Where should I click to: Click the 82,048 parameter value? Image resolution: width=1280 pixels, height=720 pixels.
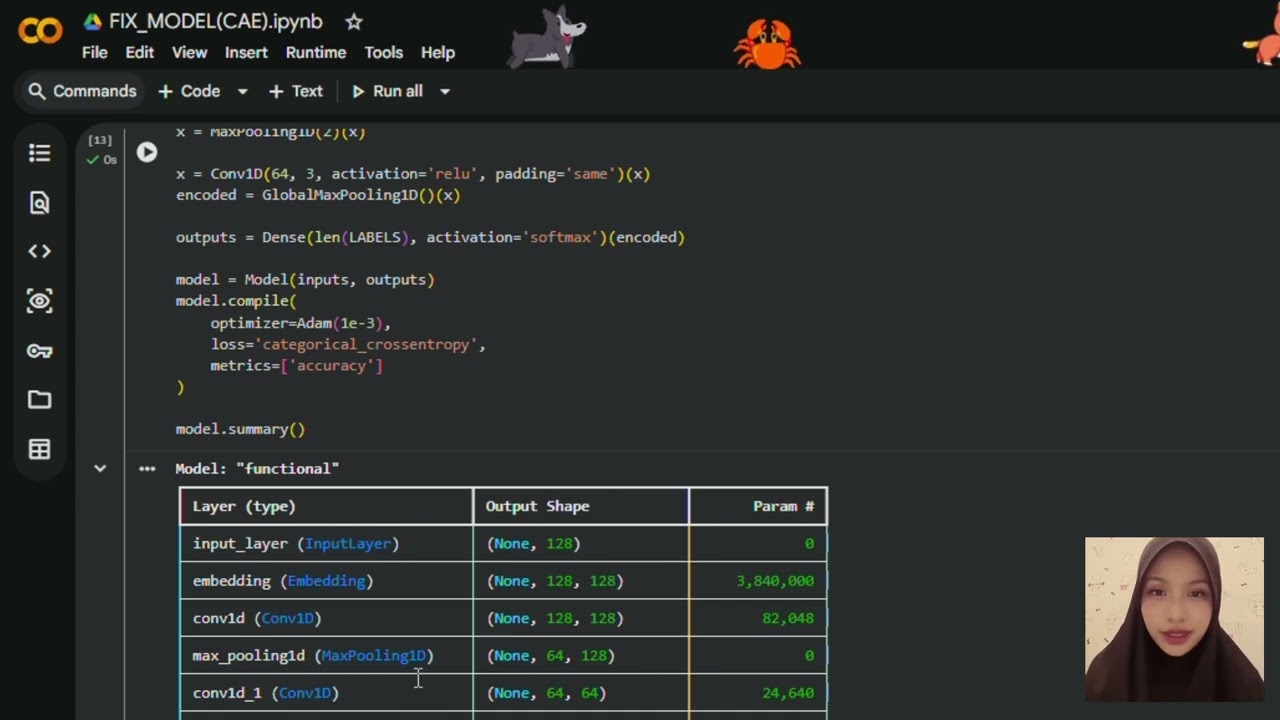click(788, 618)
